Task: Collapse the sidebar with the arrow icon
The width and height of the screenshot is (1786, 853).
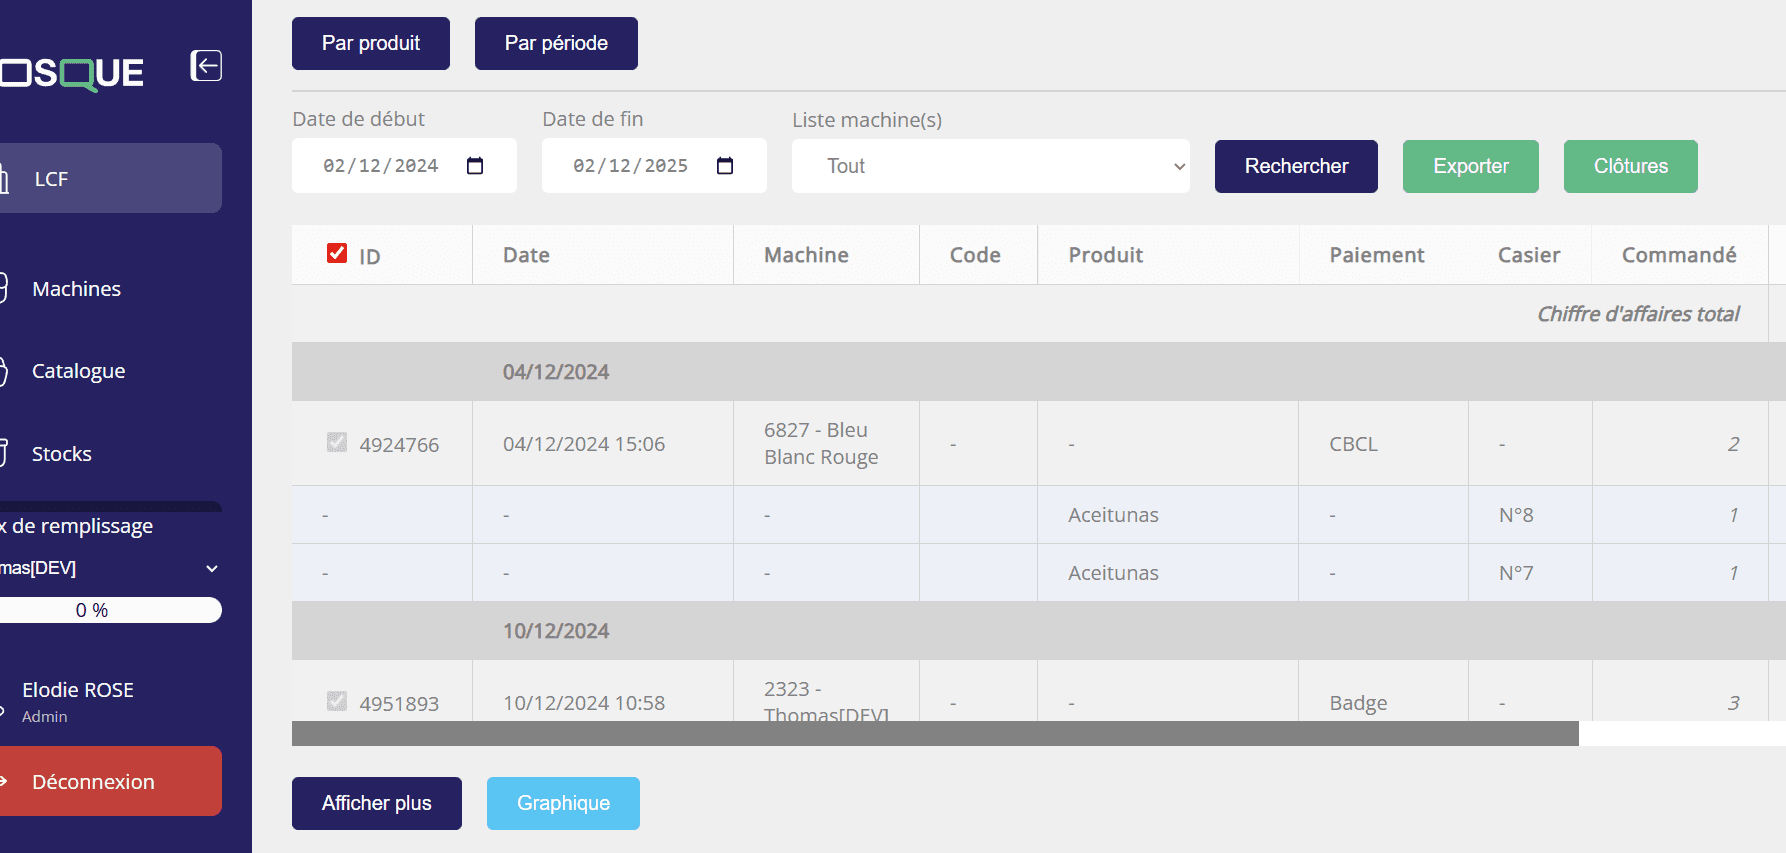Action: click(206, 66)
